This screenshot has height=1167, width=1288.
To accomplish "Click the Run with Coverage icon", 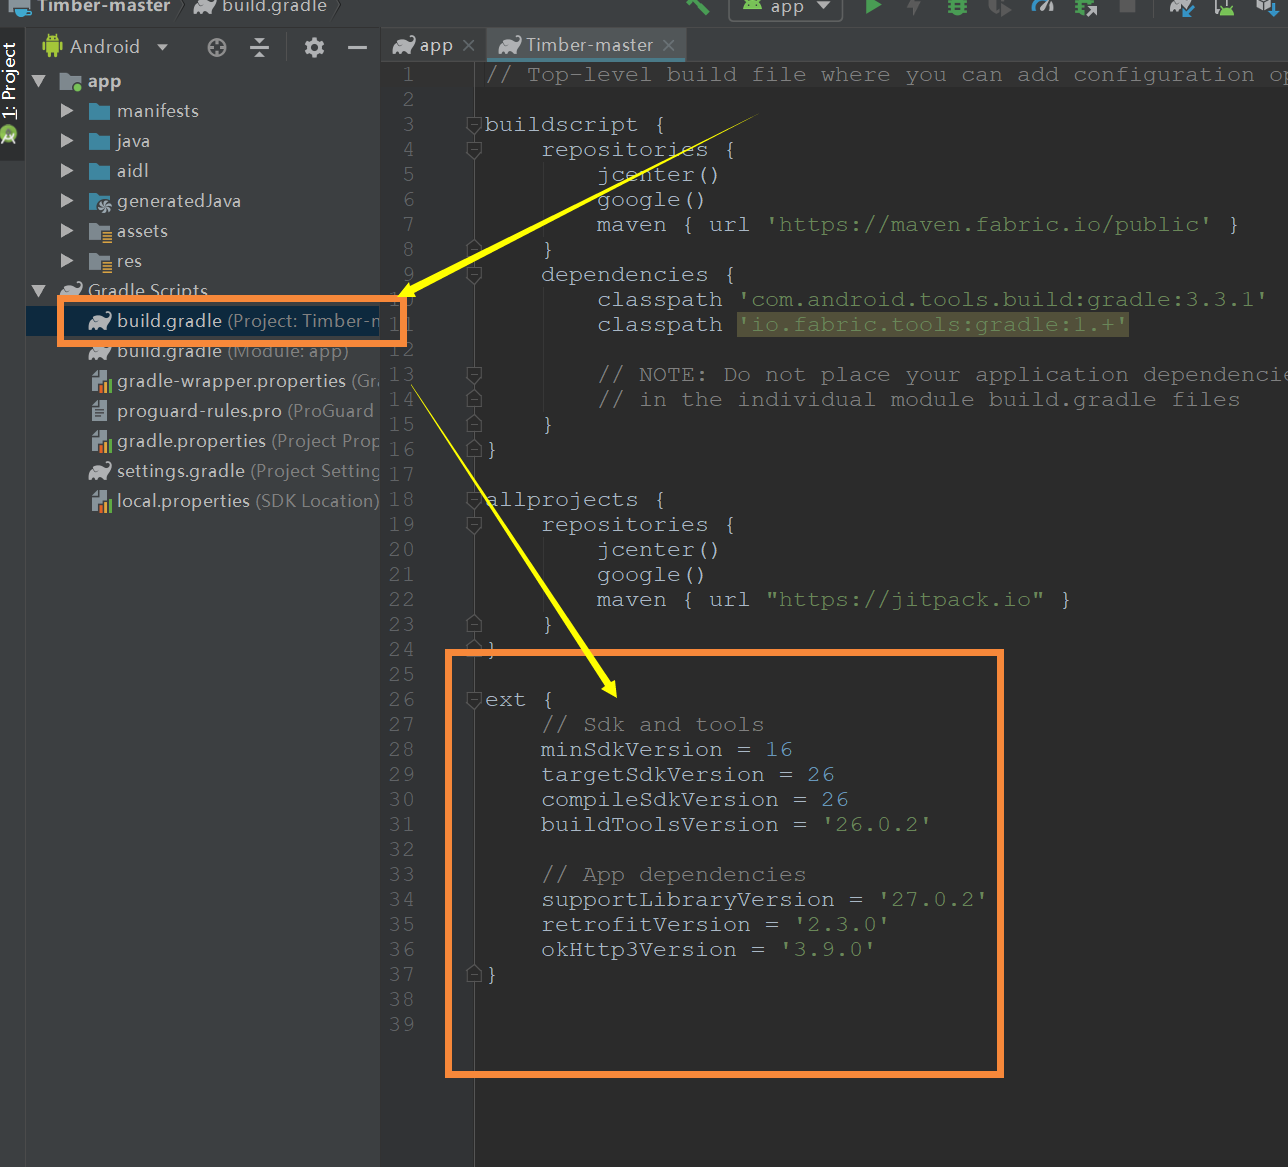I will click(x=999, y=7).
